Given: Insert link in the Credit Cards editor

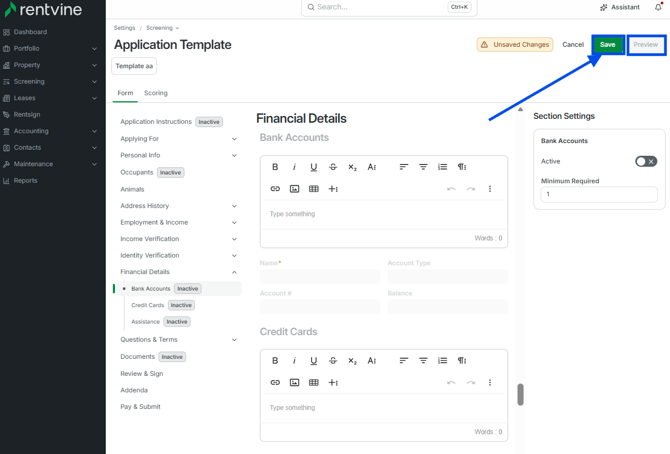Looking at the screenshot, I should coord(275,382).
